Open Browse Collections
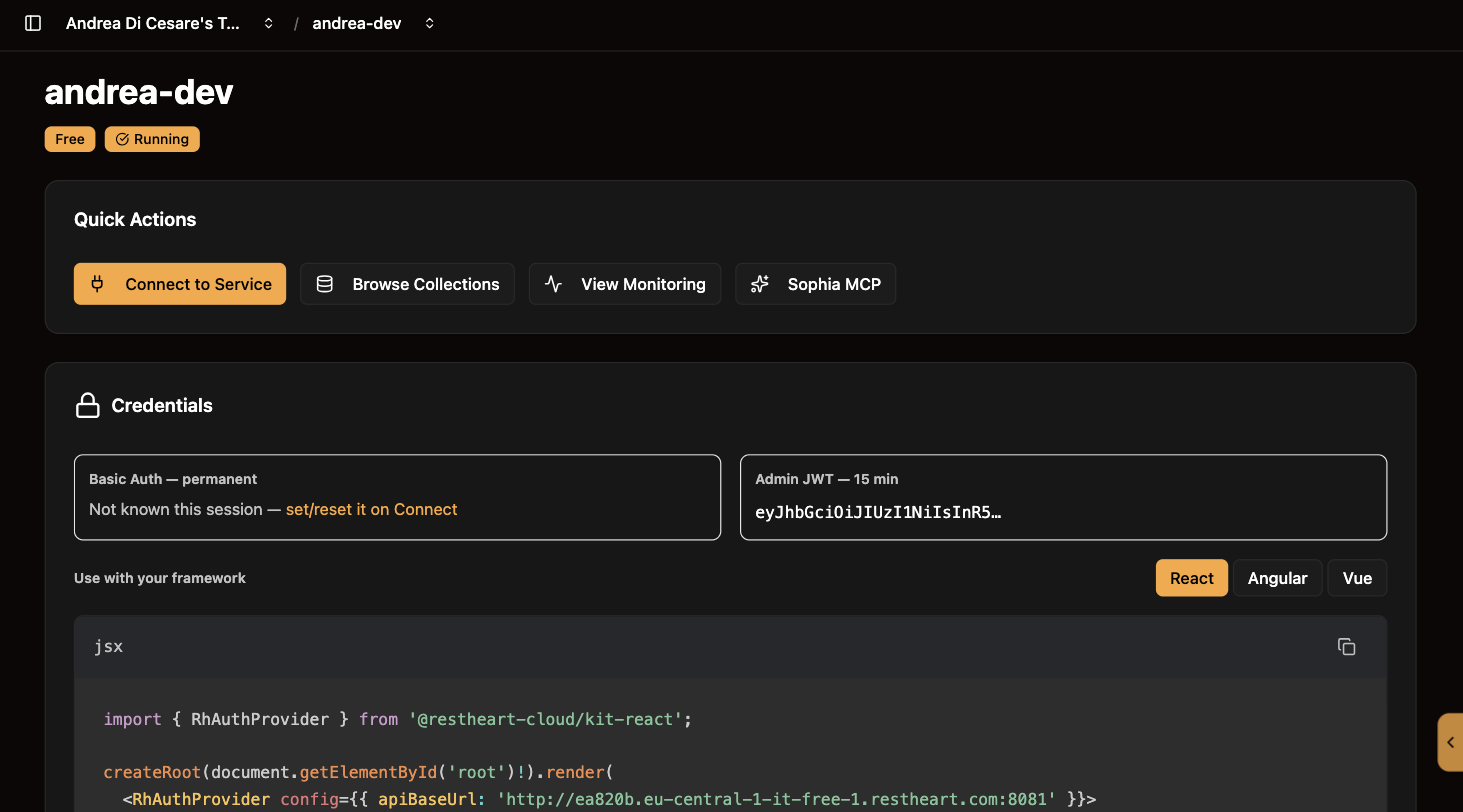1463x812 pixels. [407, 284]
